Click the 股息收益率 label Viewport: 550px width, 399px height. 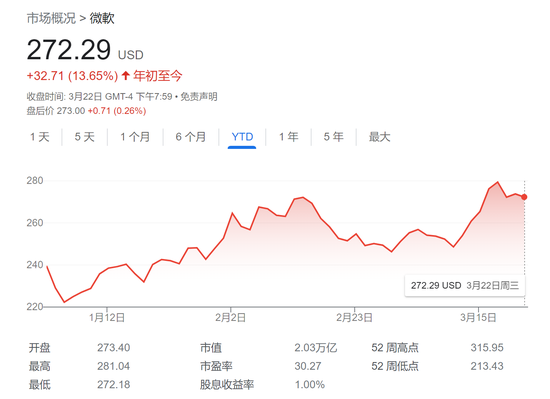tap(227, 385)
